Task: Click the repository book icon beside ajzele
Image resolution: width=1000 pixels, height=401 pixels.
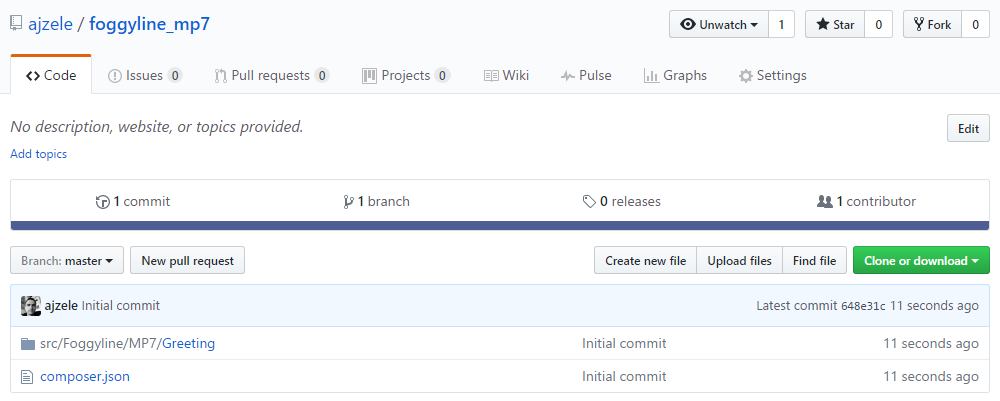Action: click(x=16, y=24)
